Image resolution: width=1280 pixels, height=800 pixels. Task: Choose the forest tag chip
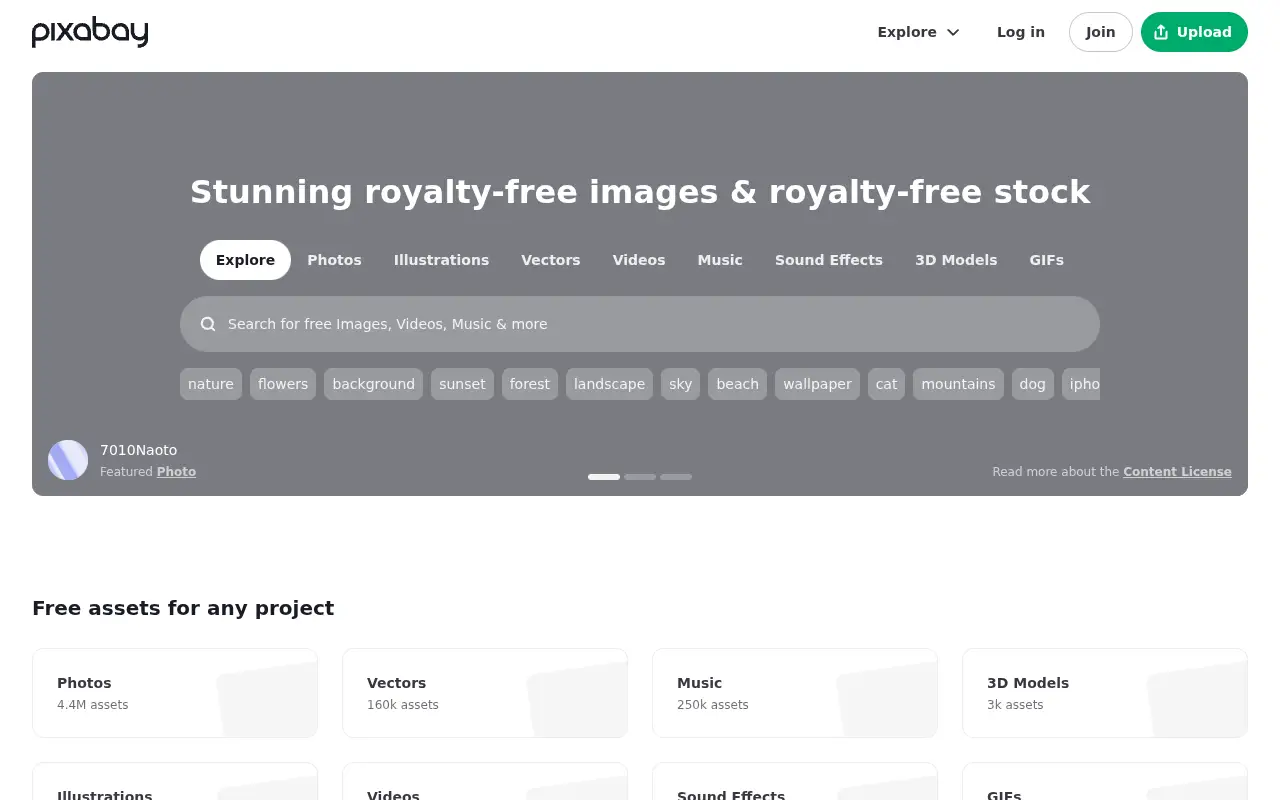coord(530,384)
